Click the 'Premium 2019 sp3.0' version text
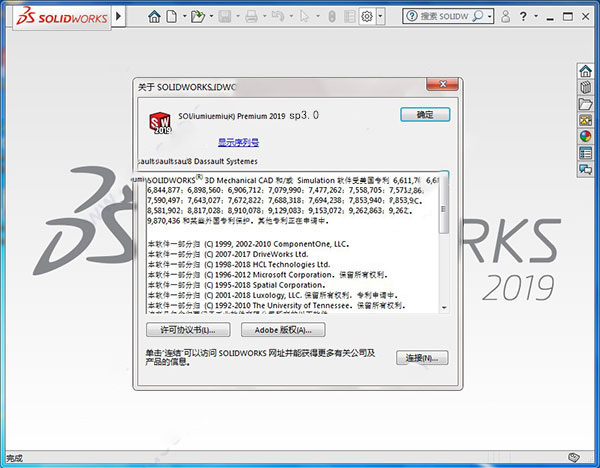The image size is (600, 468). 278,115
